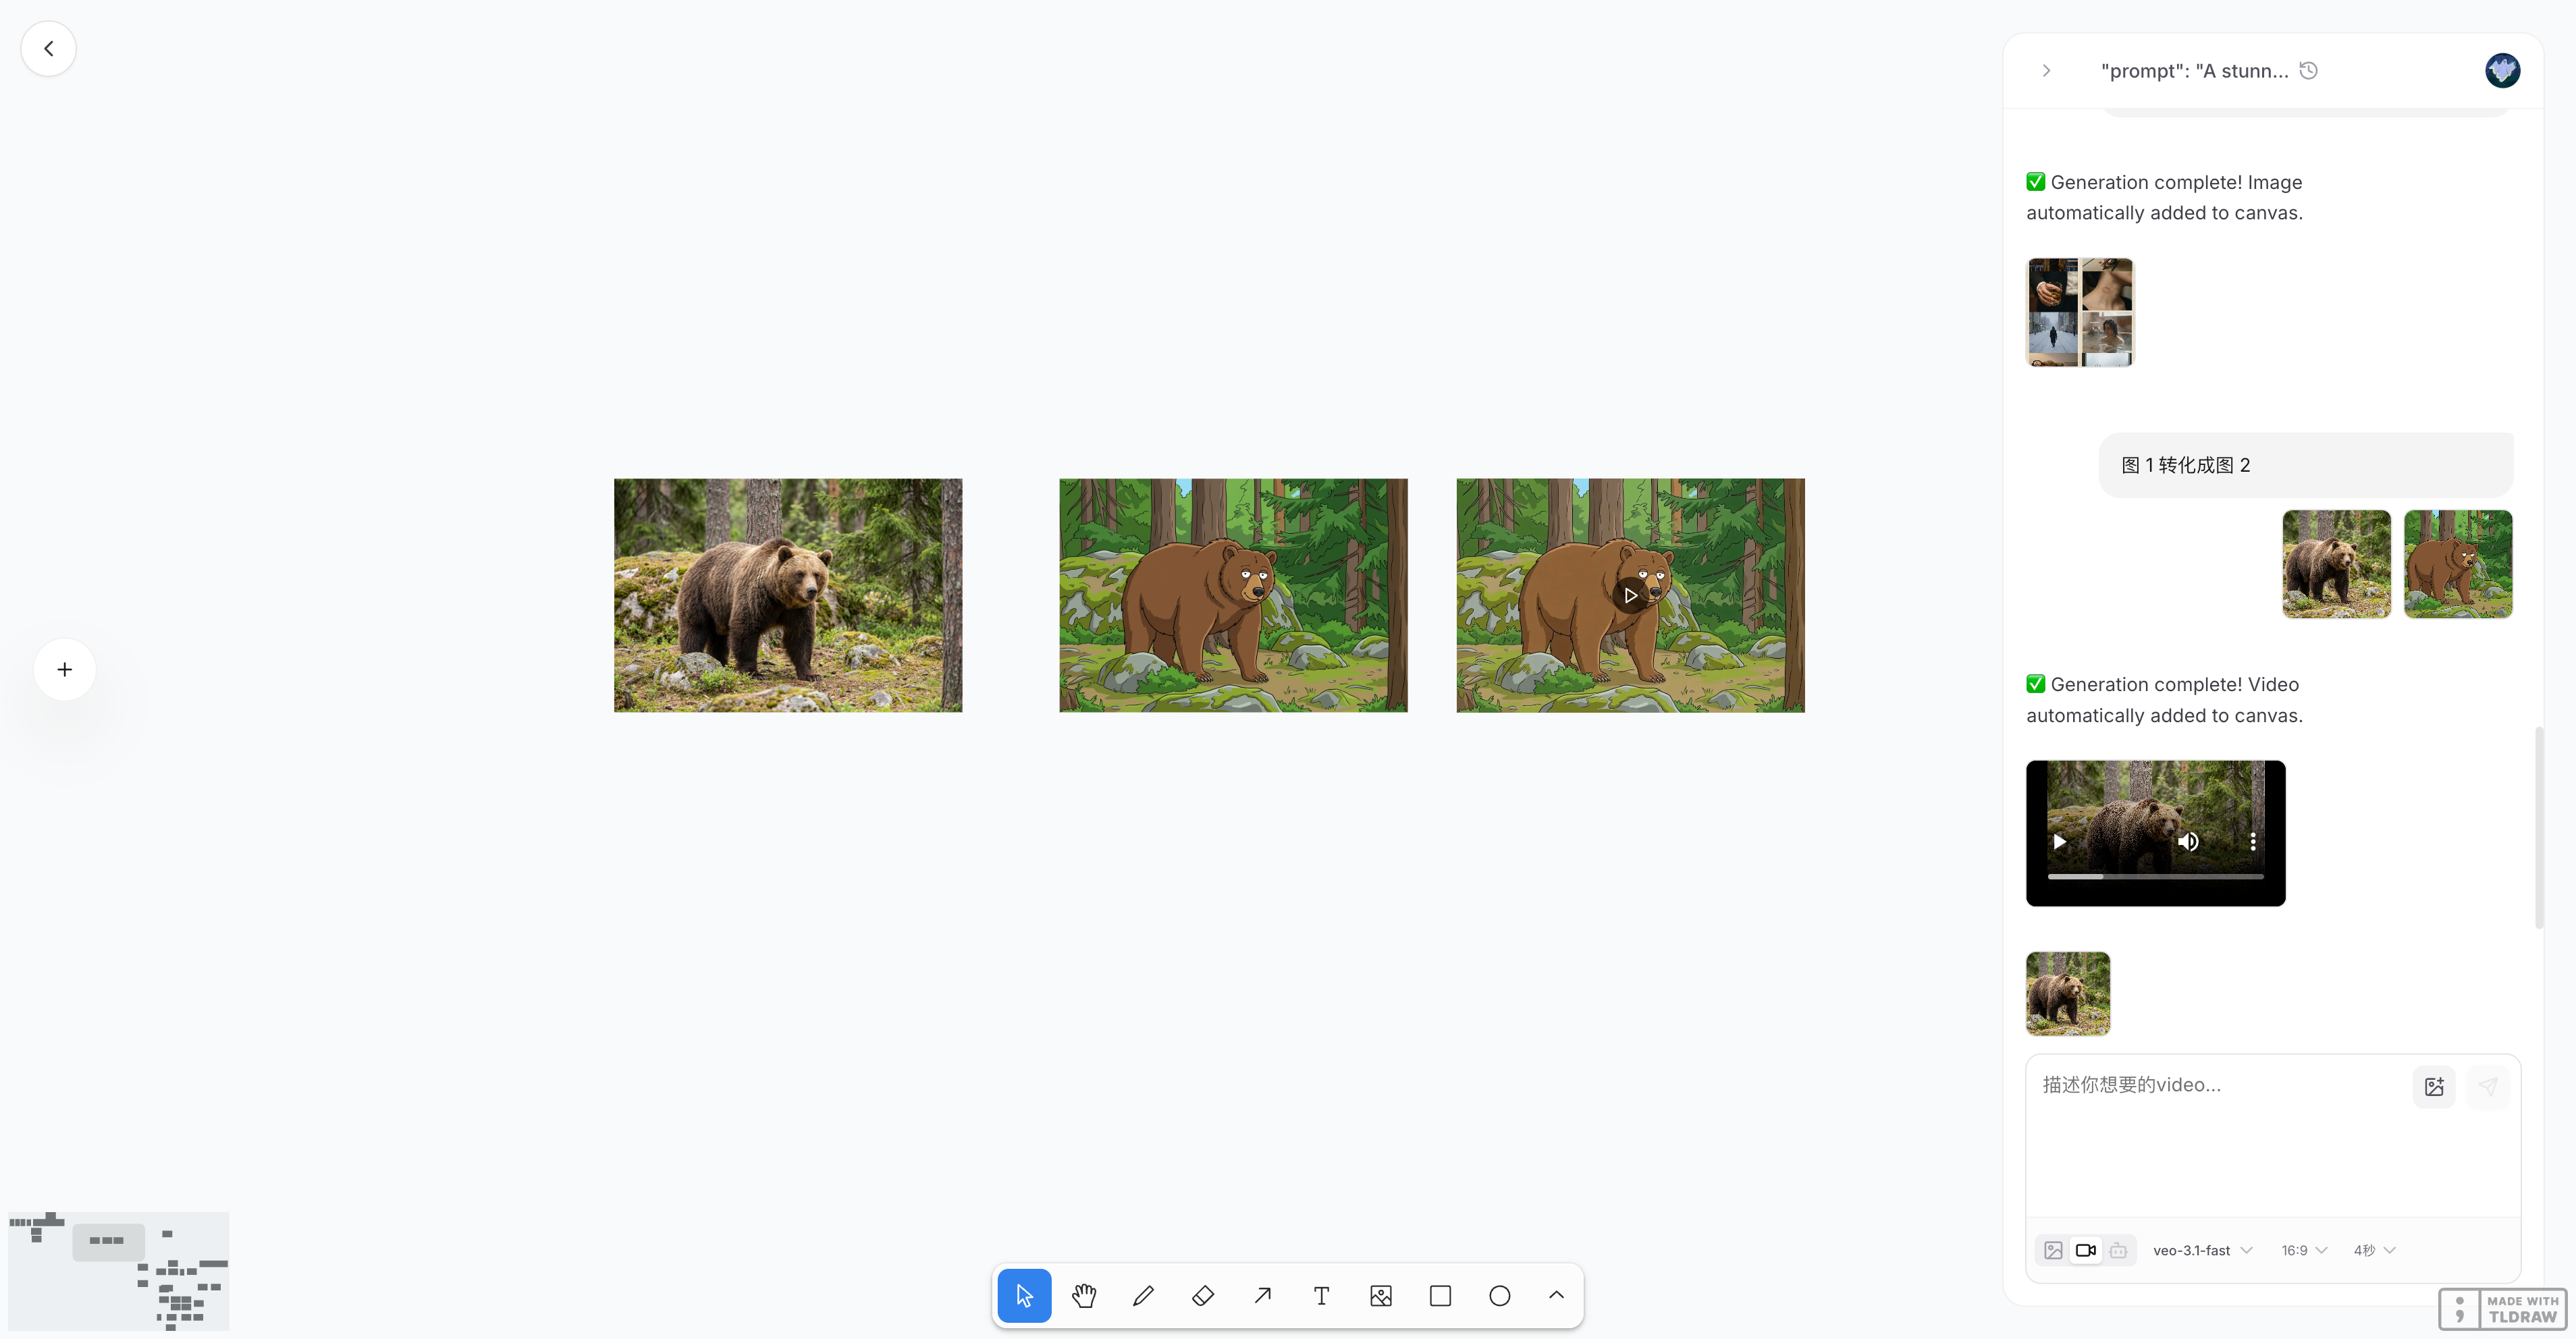Screen dimensions: 2576x1339
Task: Select the eraser tool
Action: (x=1203, y=1296)
